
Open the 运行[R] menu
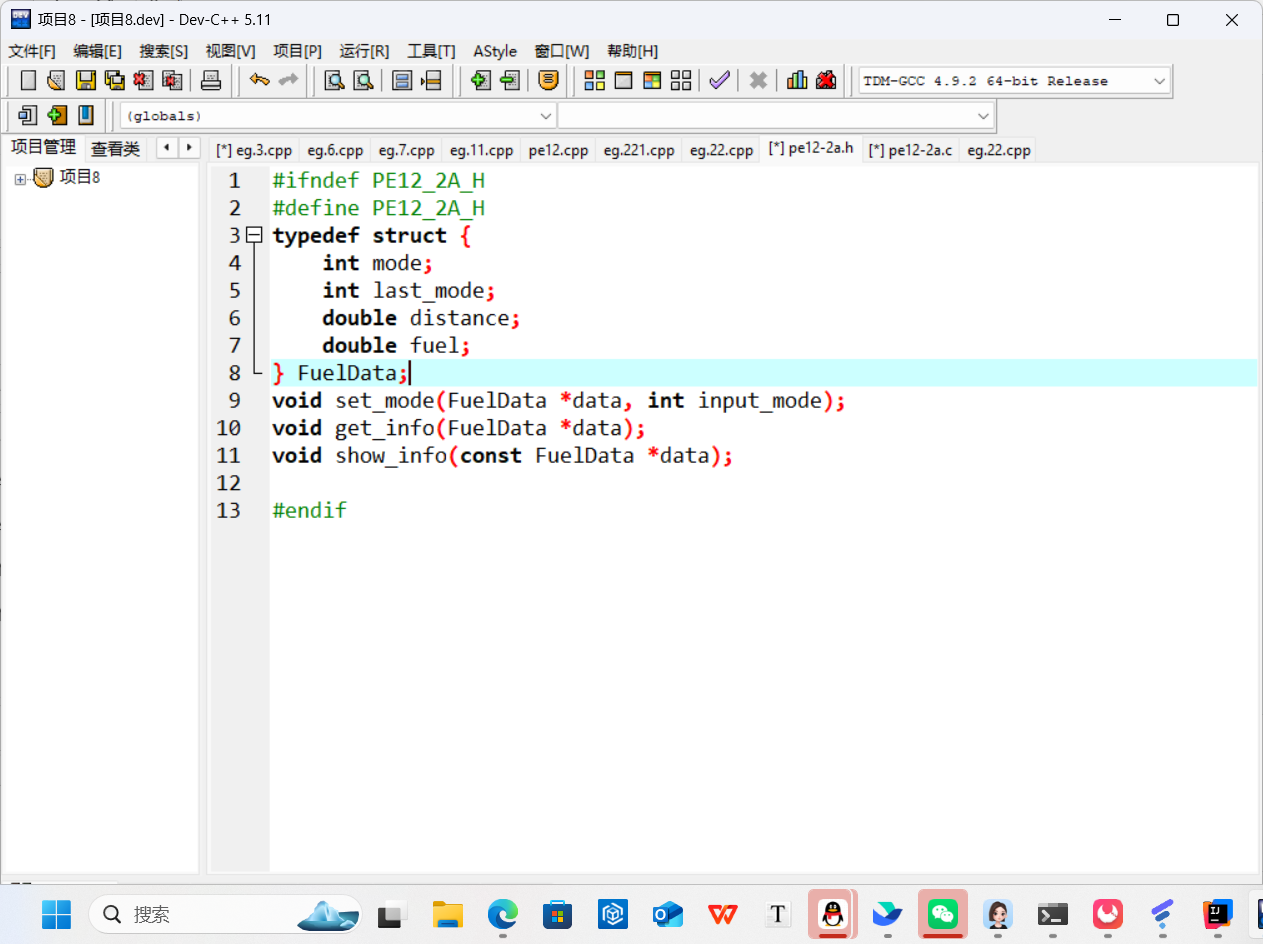tap(364, 51)
